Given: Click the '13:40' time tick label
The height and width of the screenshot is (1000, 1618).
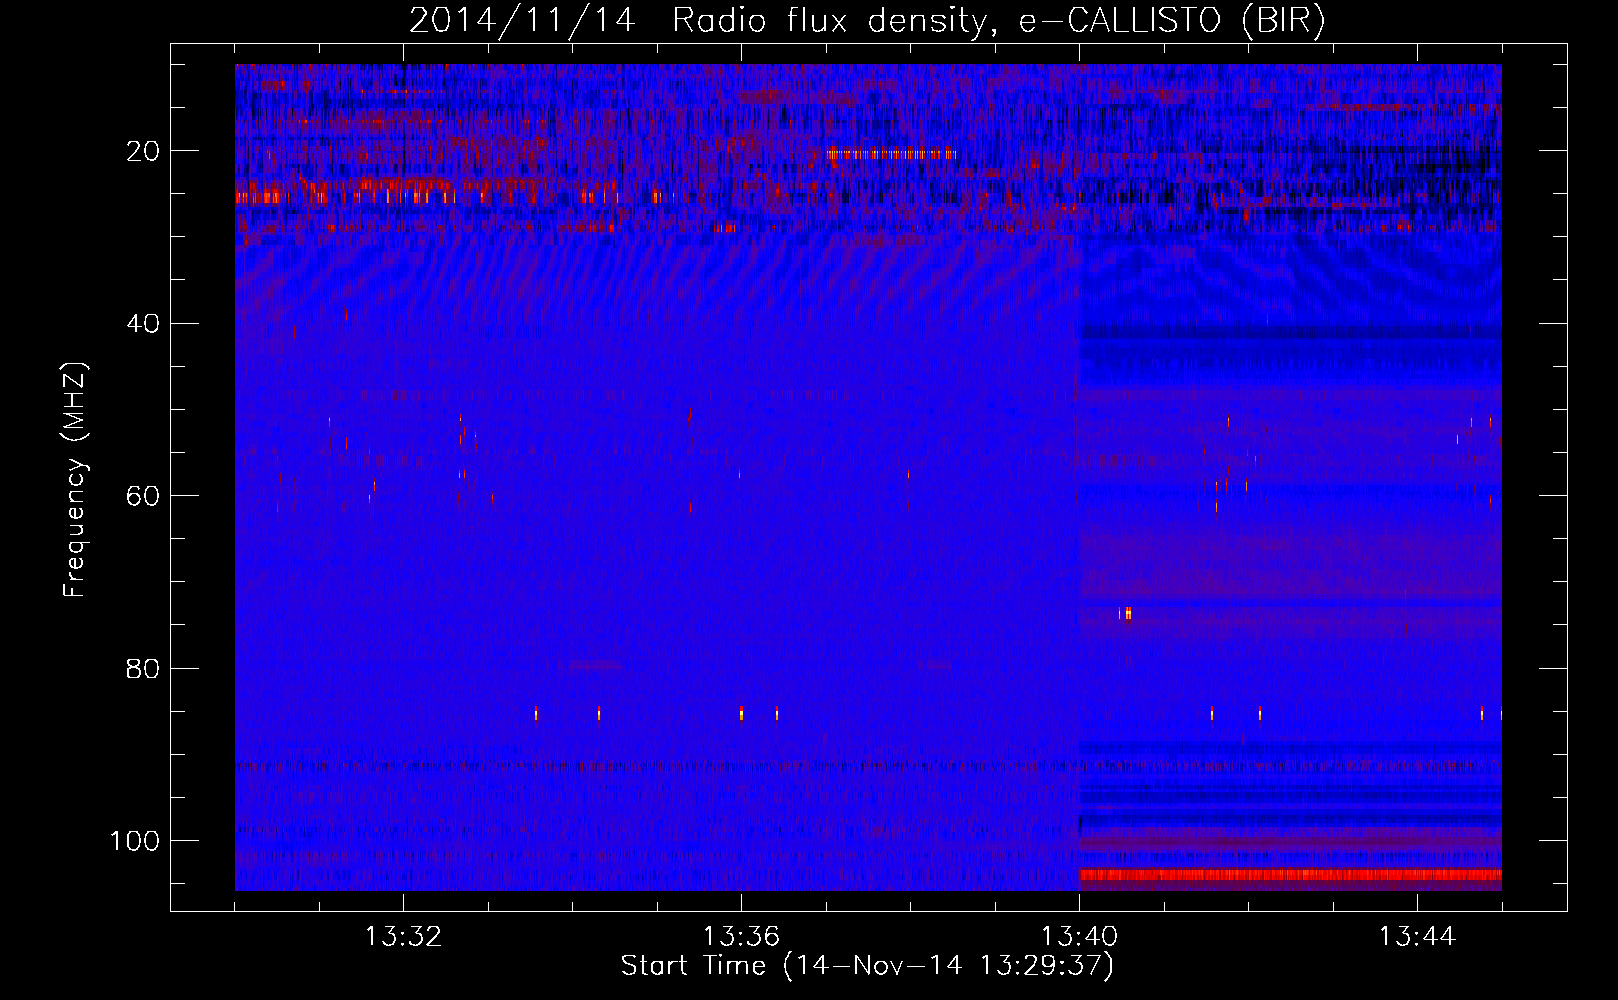Looking at the screenshot, I should pyautogui.click(x=1079, y=937).
